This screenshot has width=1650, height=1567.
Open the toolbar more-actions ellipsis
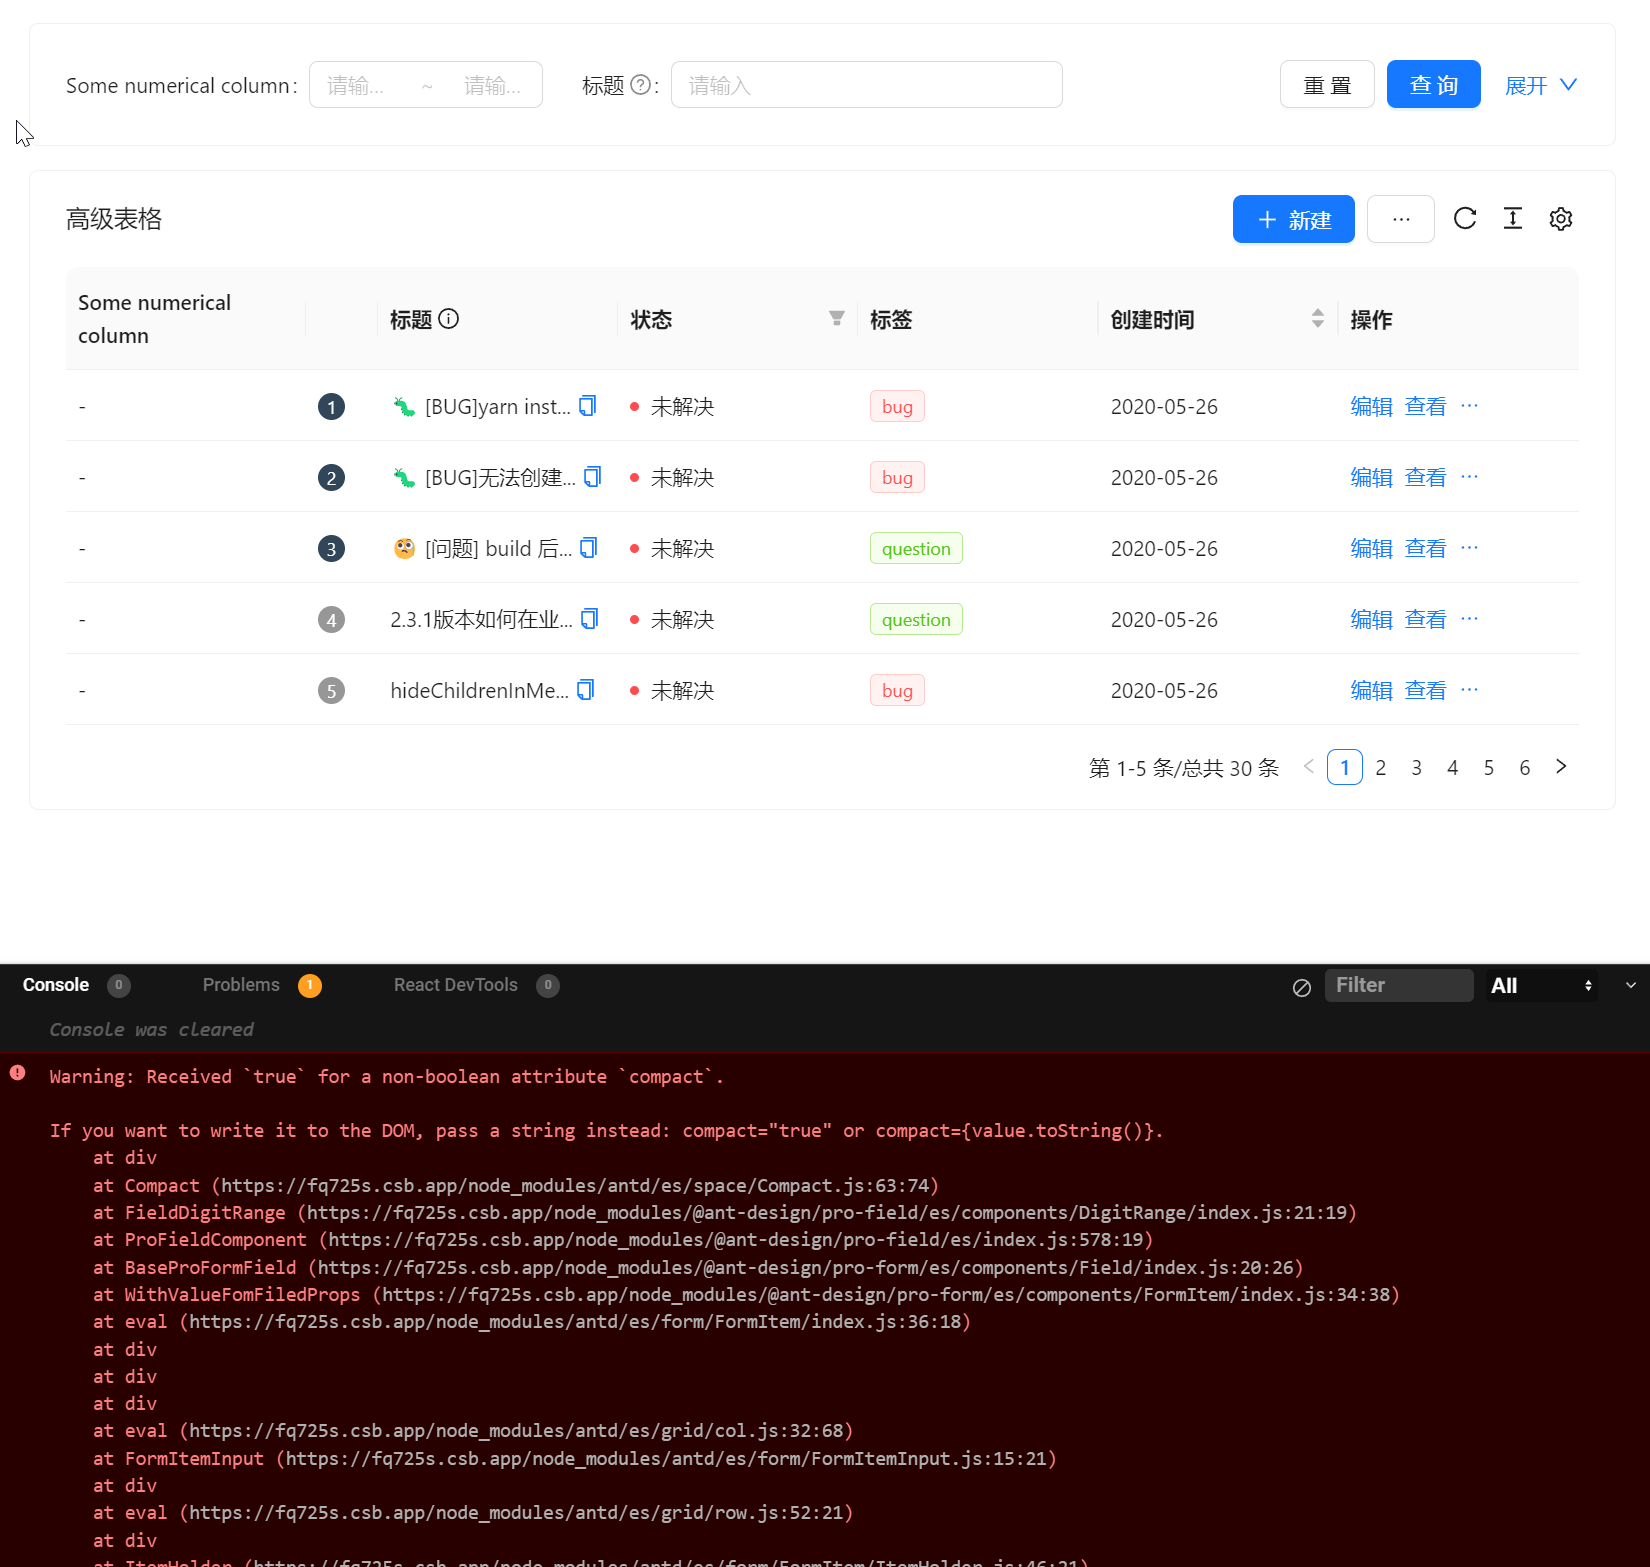1400,218
